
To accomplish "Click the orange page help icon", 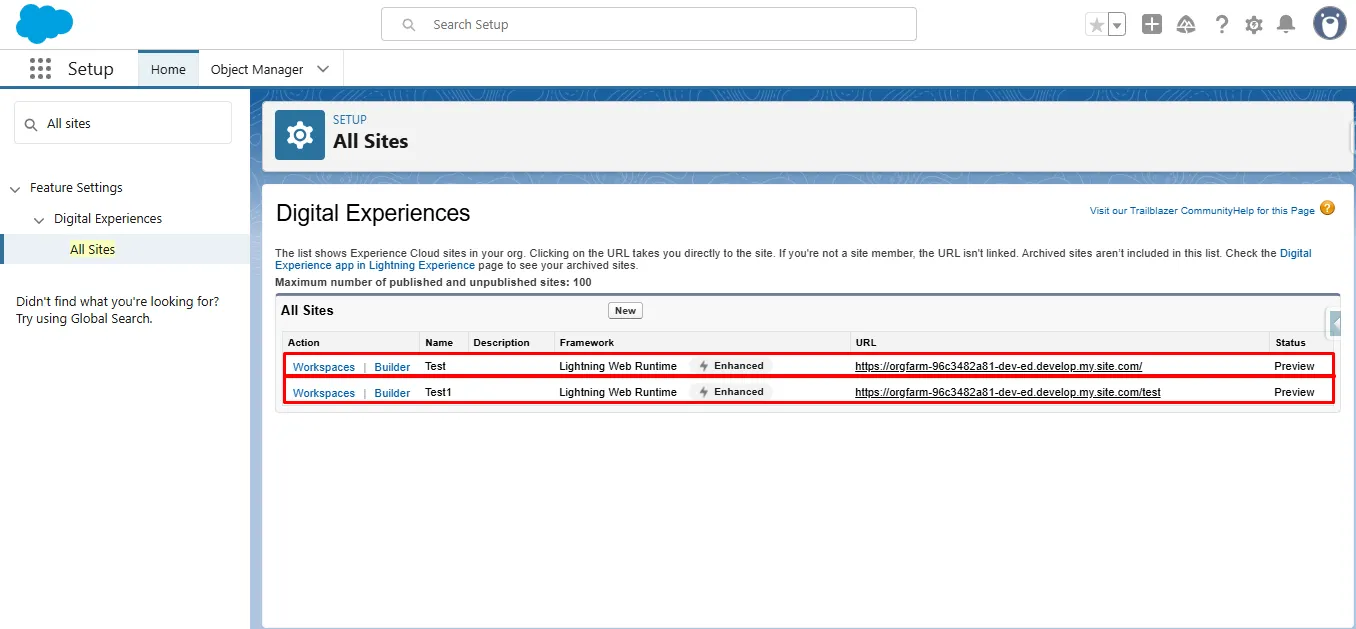I will pyautogui.click(x=1327, y=209).
